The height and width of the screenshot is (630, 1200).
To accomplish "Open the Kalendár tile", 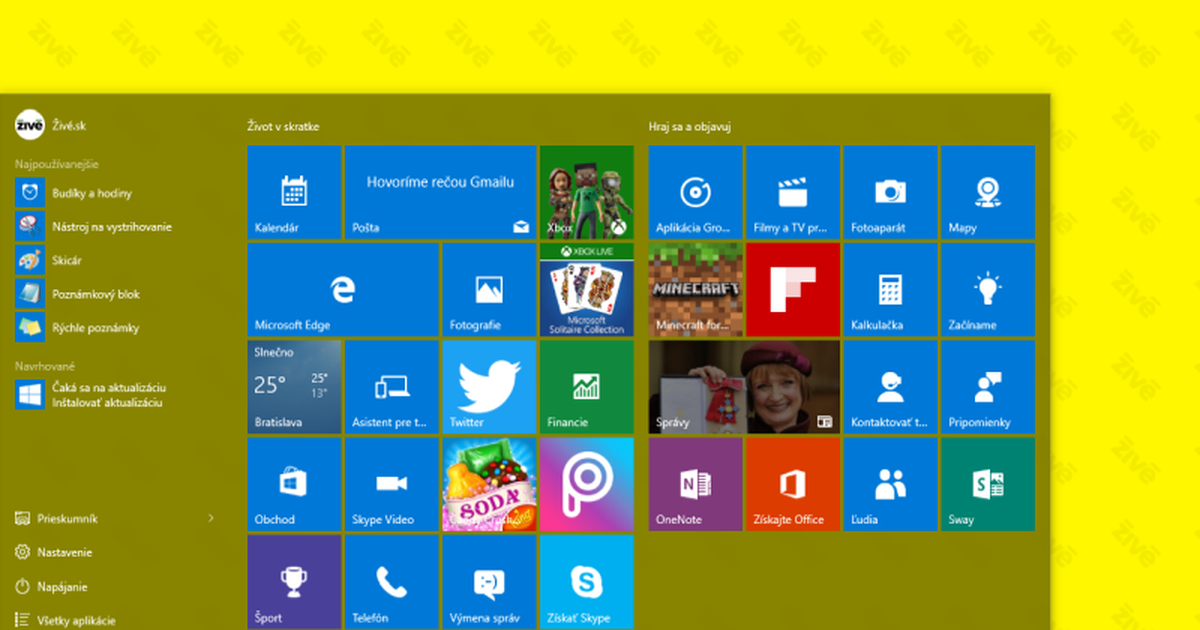I will 294,192.
